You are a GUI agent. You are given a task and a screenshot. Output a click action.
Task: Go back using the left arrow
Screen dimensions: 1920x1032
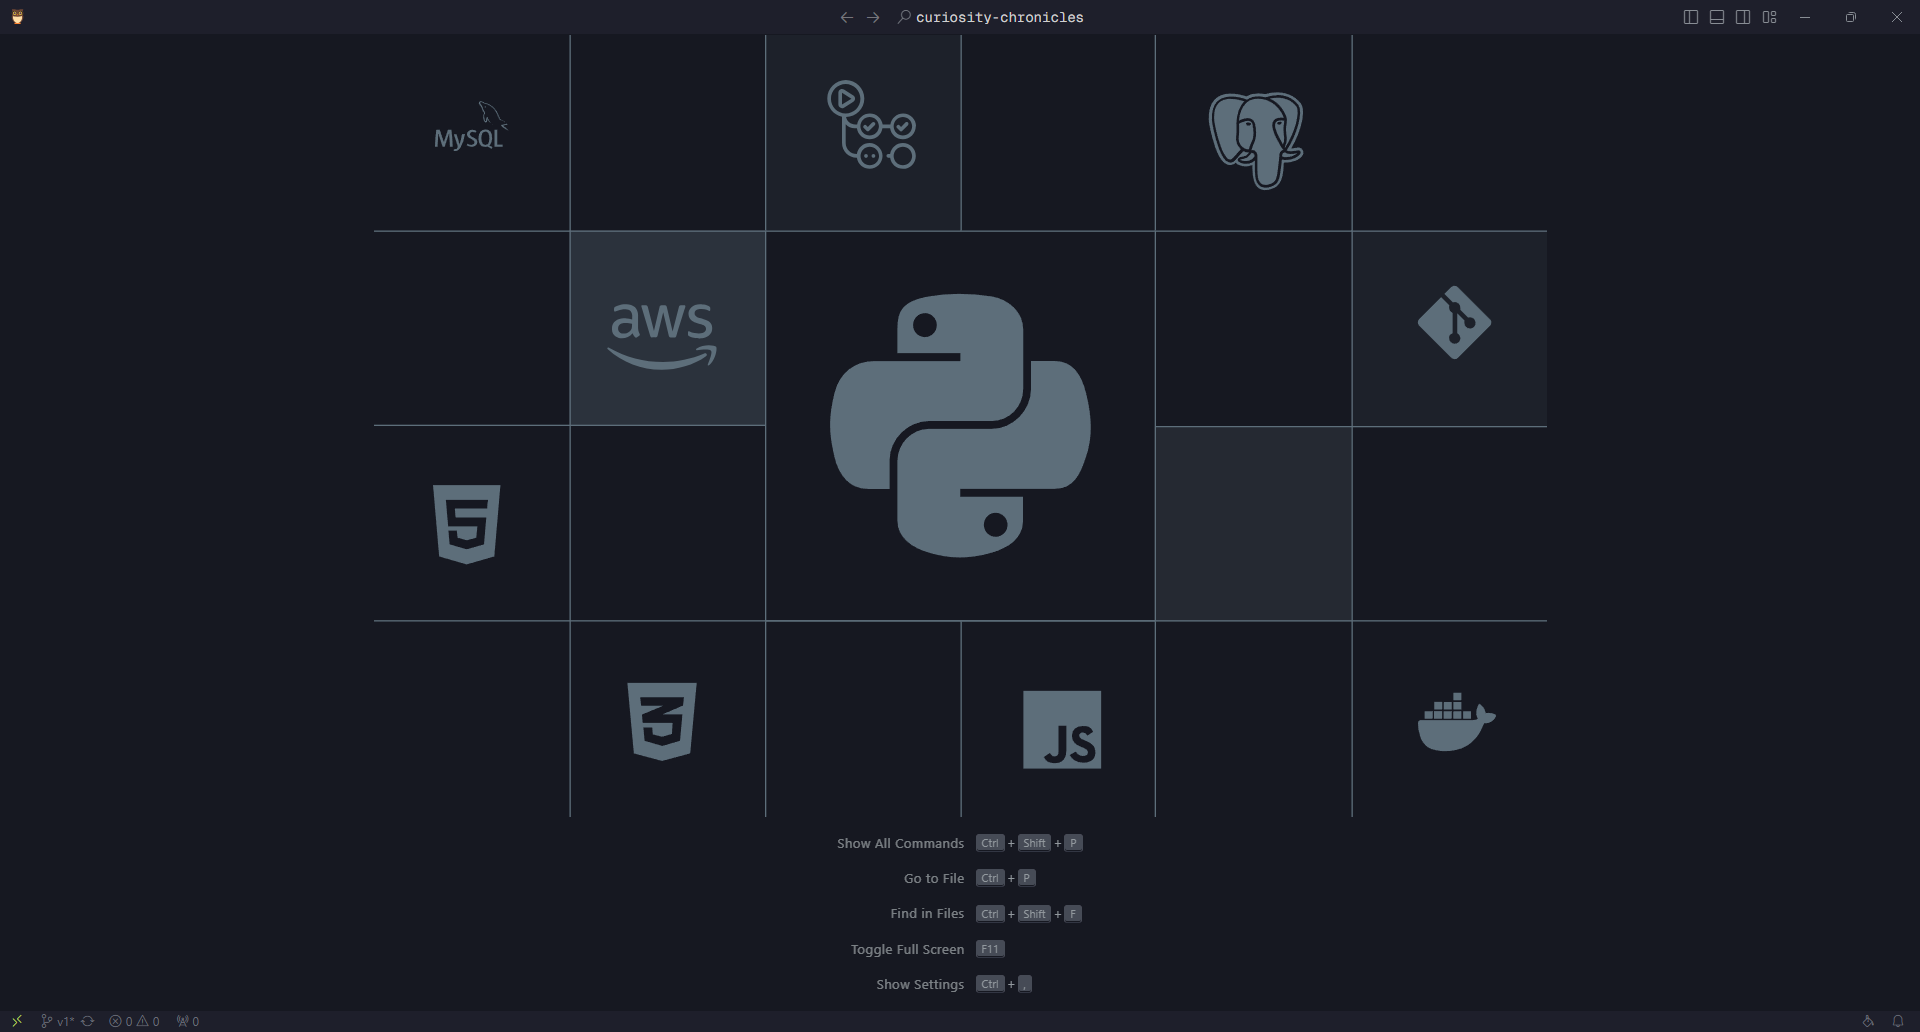click(847, 17)
